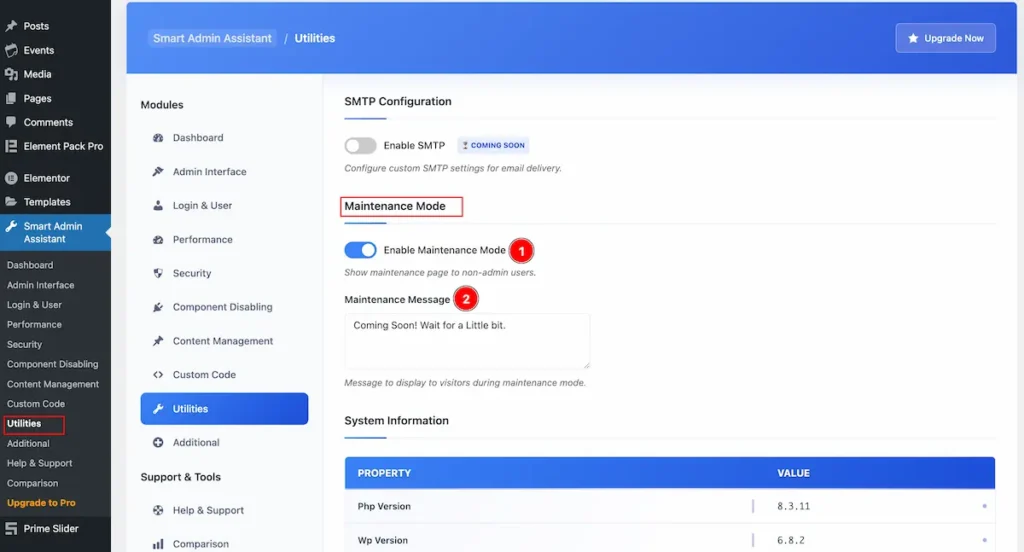1024x552 pixels.
Task: Click the Comparison bar chart icon
Action: [158, 544]
